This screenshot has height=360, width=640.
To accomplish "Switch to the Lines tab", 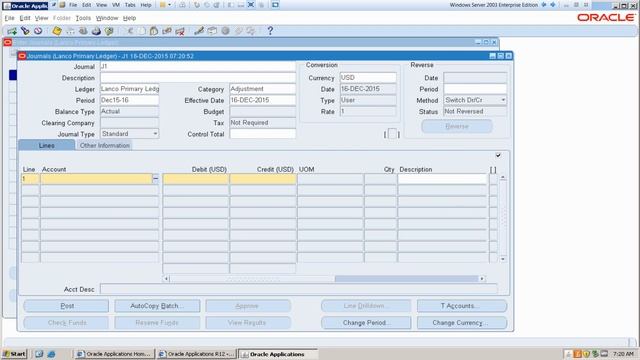I will pos(47,145).
